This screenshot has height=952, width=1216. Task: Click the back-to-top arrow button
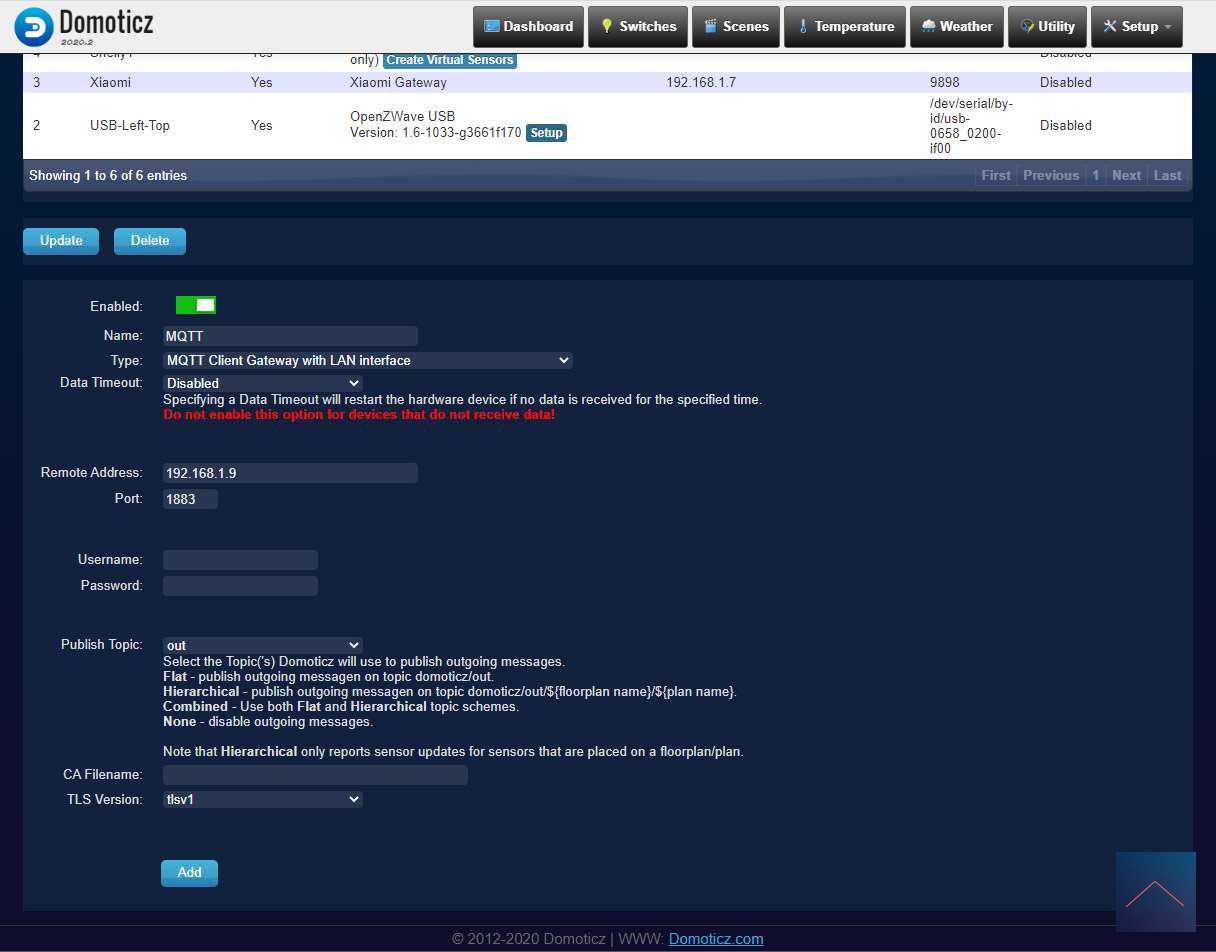click(1155, 892)
